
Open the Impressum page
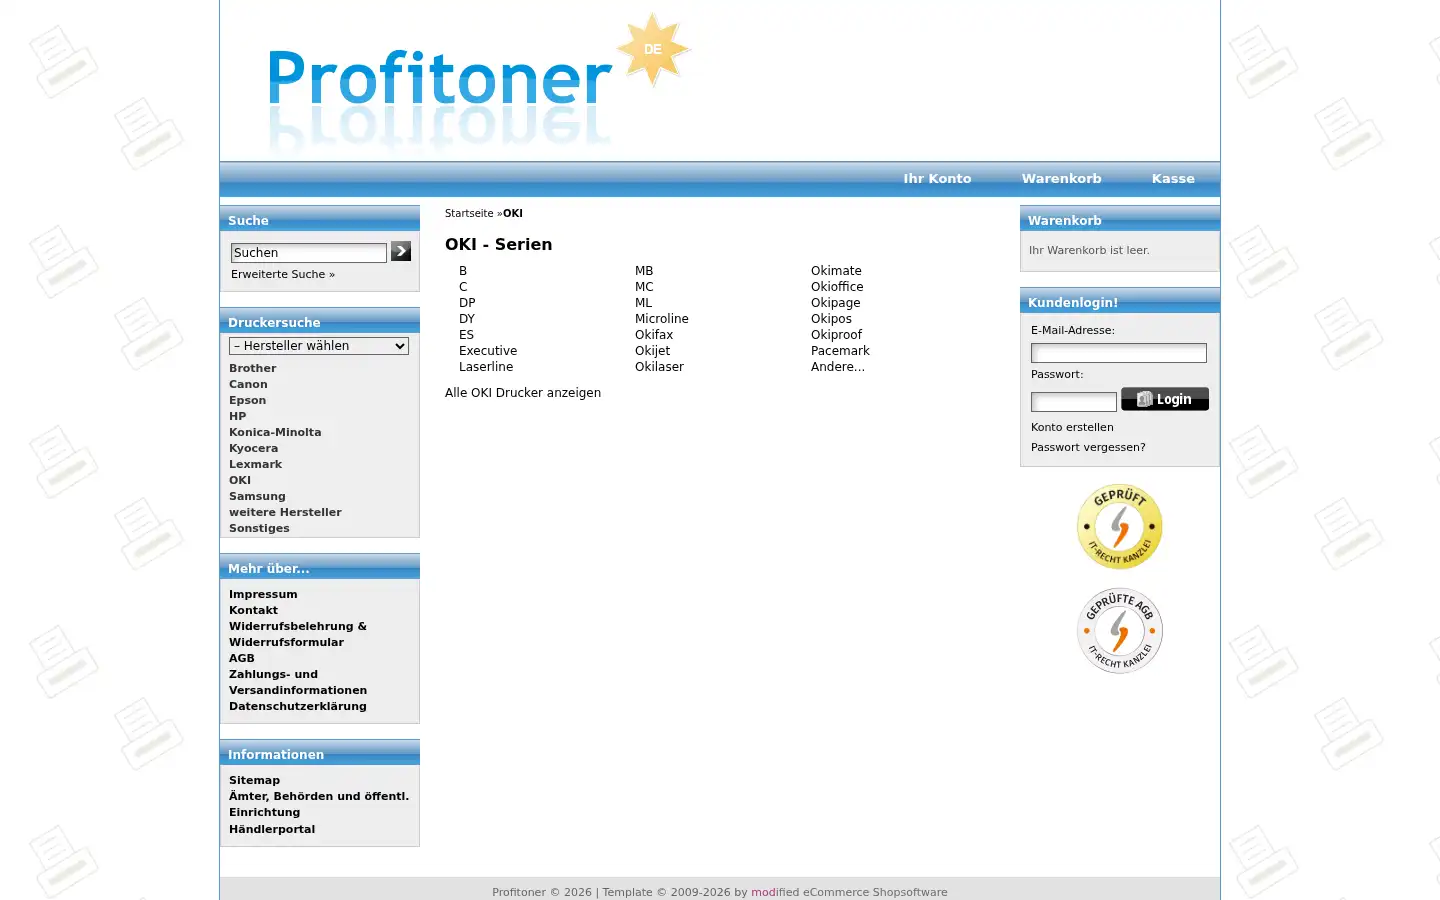(263, 594)
